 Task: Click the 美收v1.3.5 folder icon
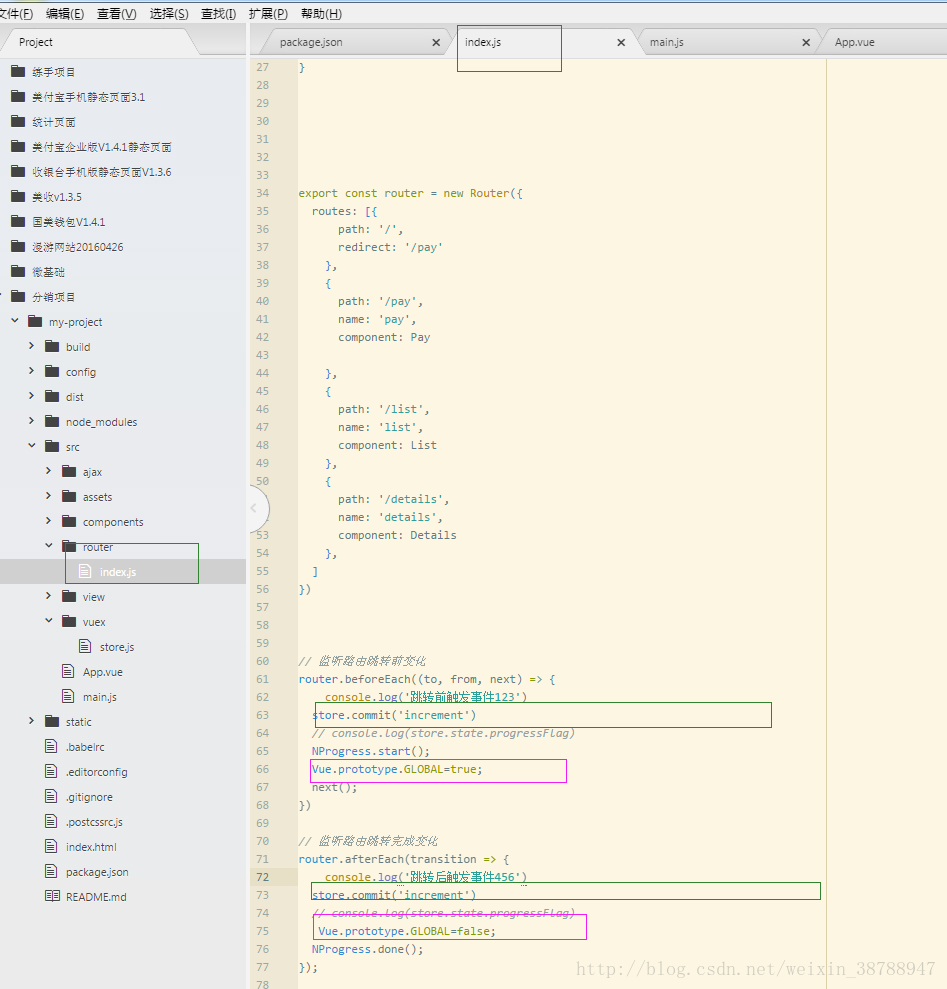tap(18, 196)
